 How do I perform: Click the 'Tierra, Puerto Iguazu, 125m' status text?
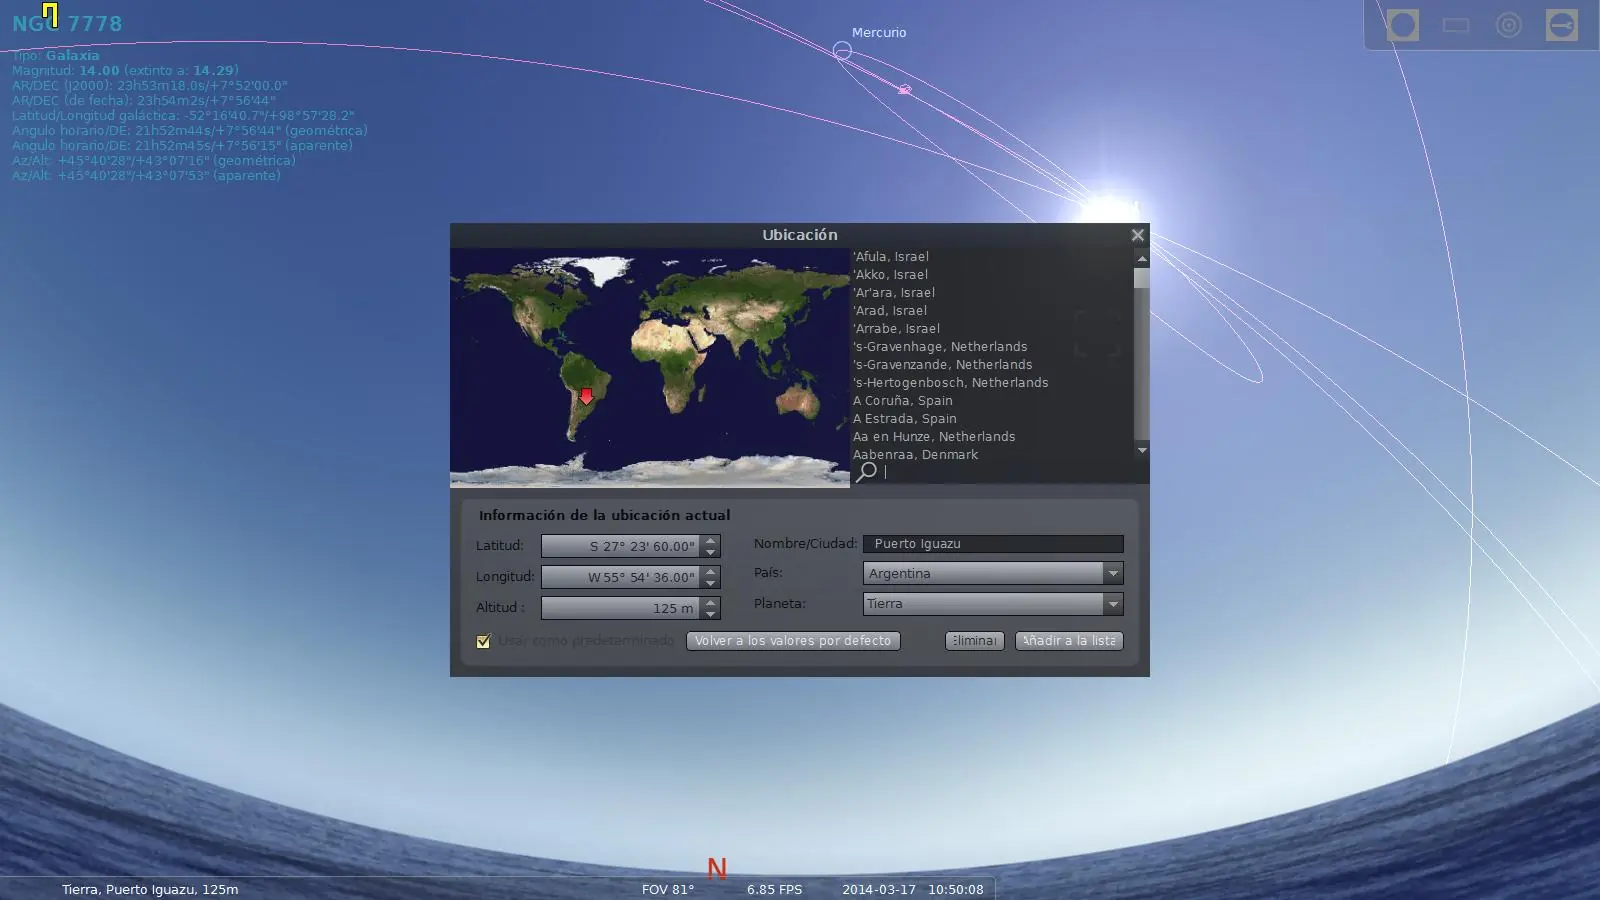(x=150, y=889)
